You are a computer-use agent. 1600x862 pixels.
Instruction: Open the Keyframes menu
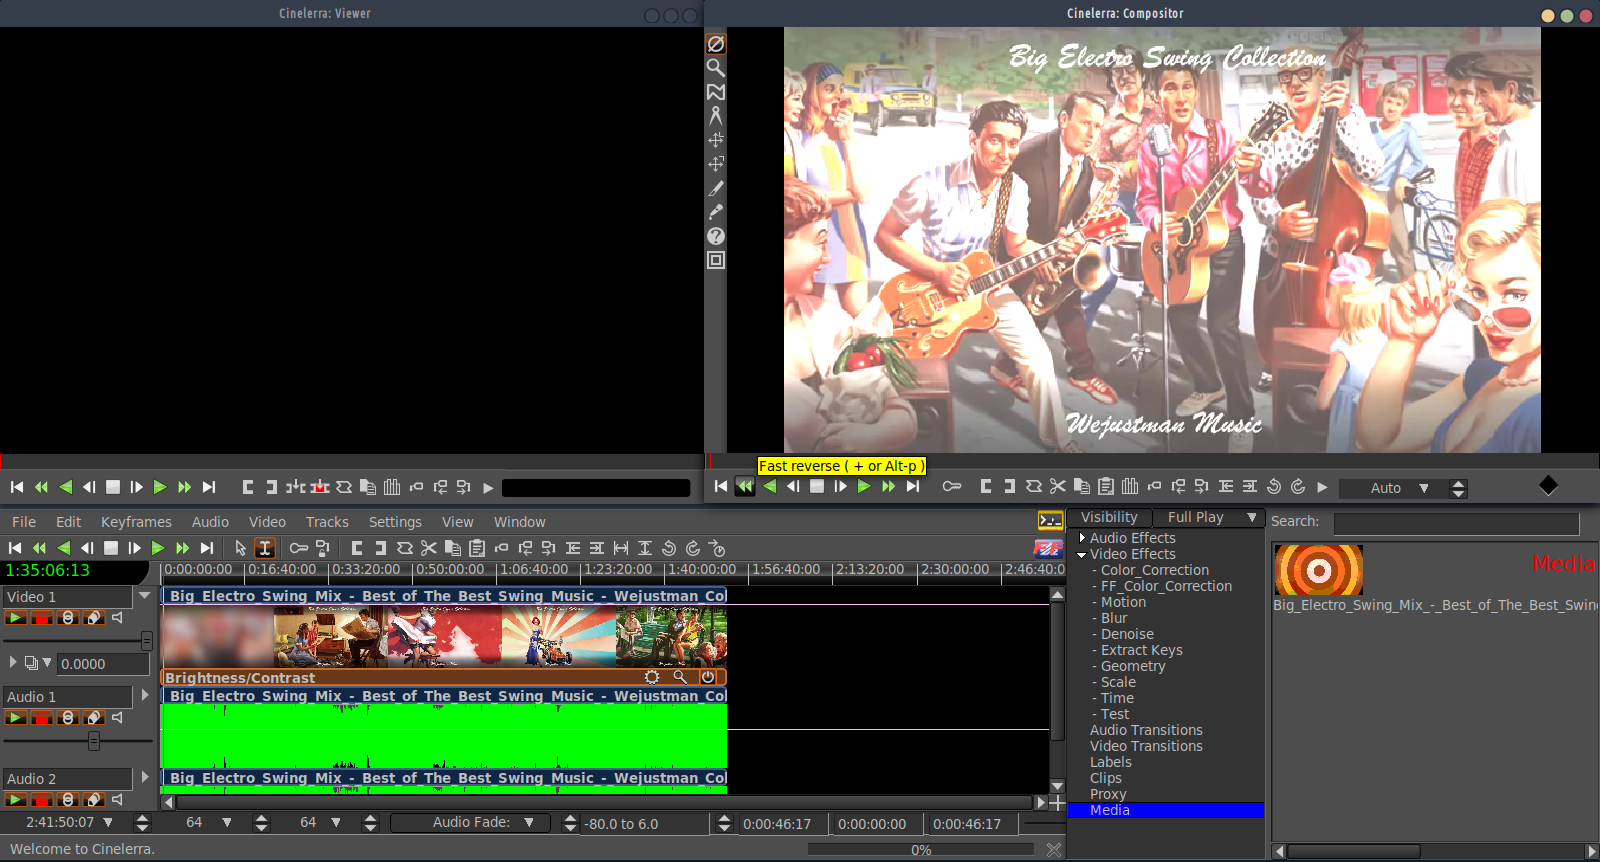pyautogui.click(x=136, y=522)
